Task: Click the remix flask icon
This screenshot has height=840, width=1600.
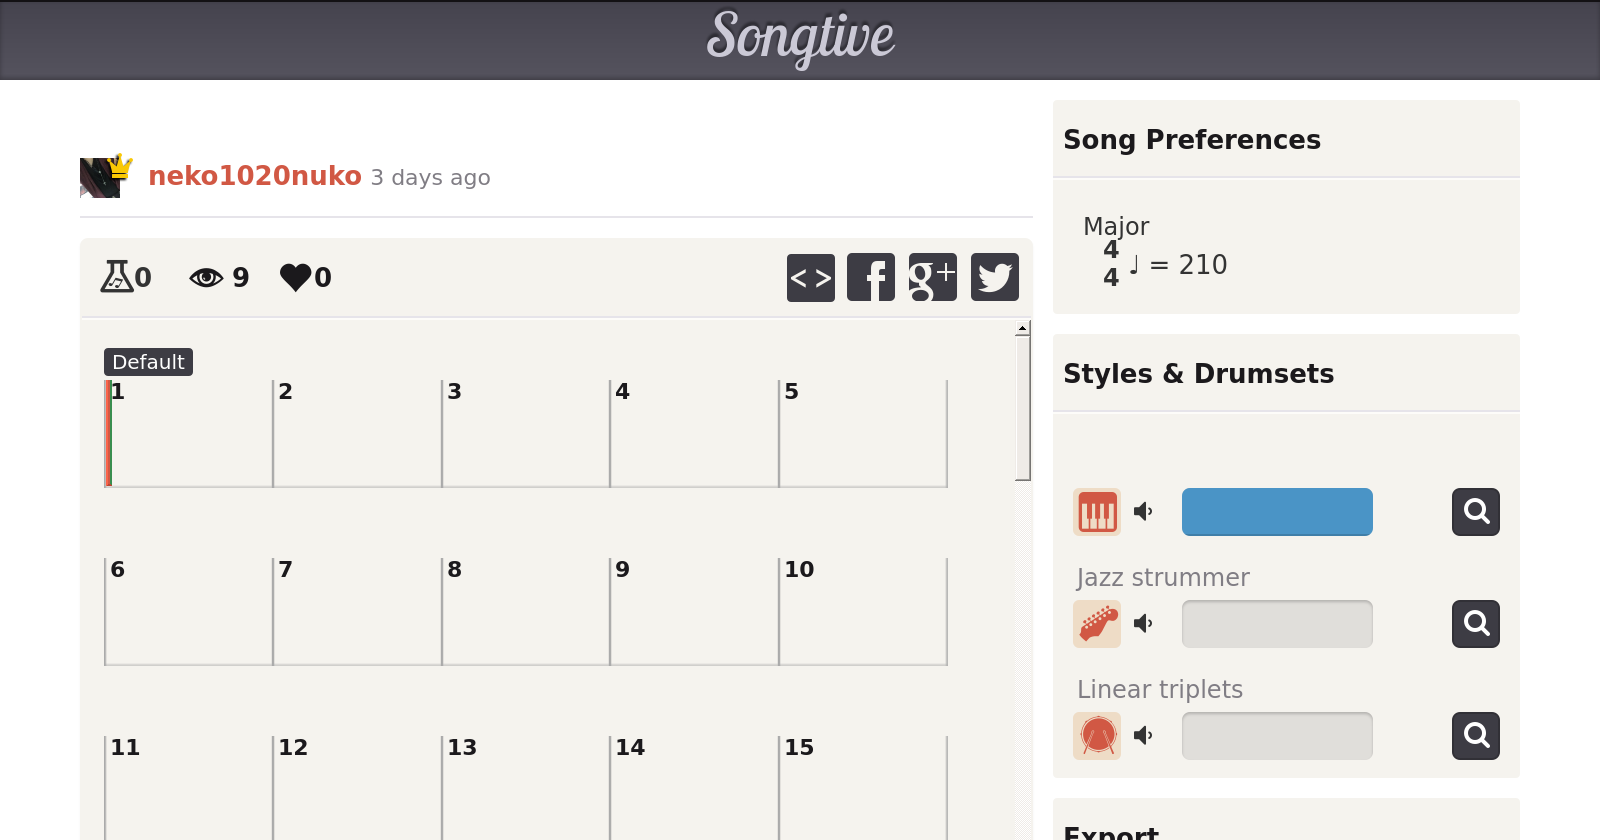Action: tap(117, 276)
